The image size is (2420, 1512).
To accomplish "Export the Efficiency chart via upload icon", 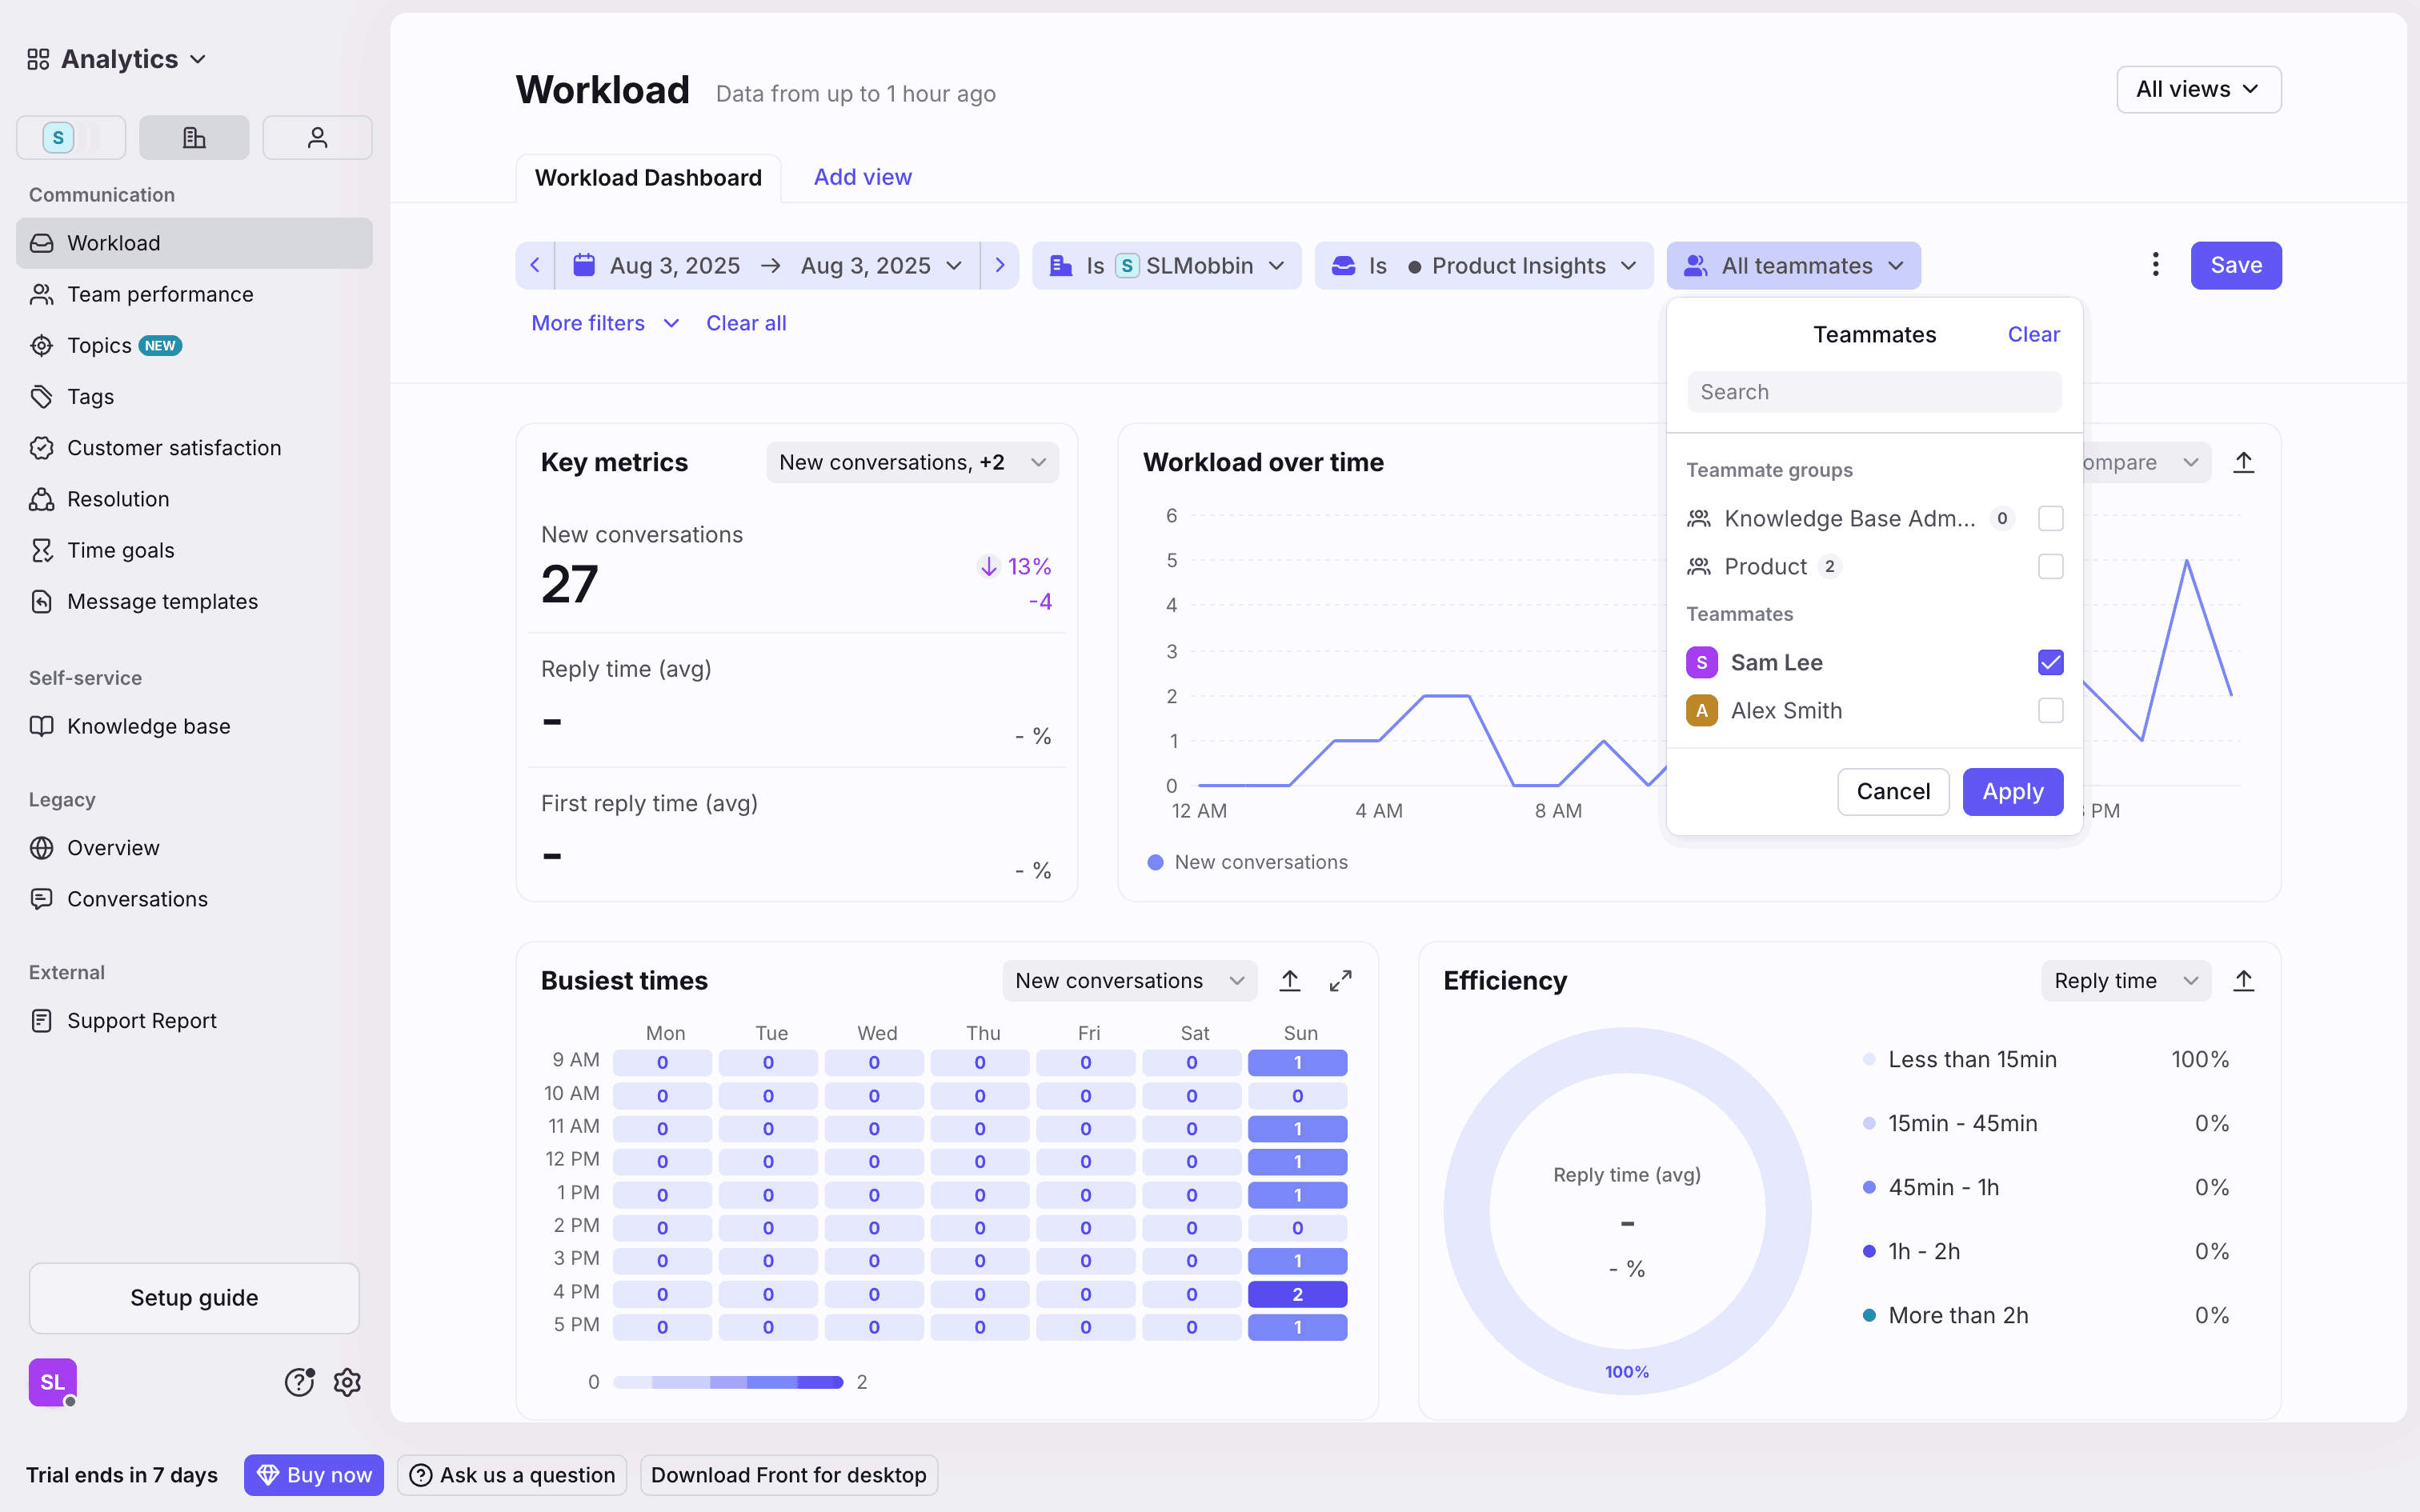I will (2243, 981).
